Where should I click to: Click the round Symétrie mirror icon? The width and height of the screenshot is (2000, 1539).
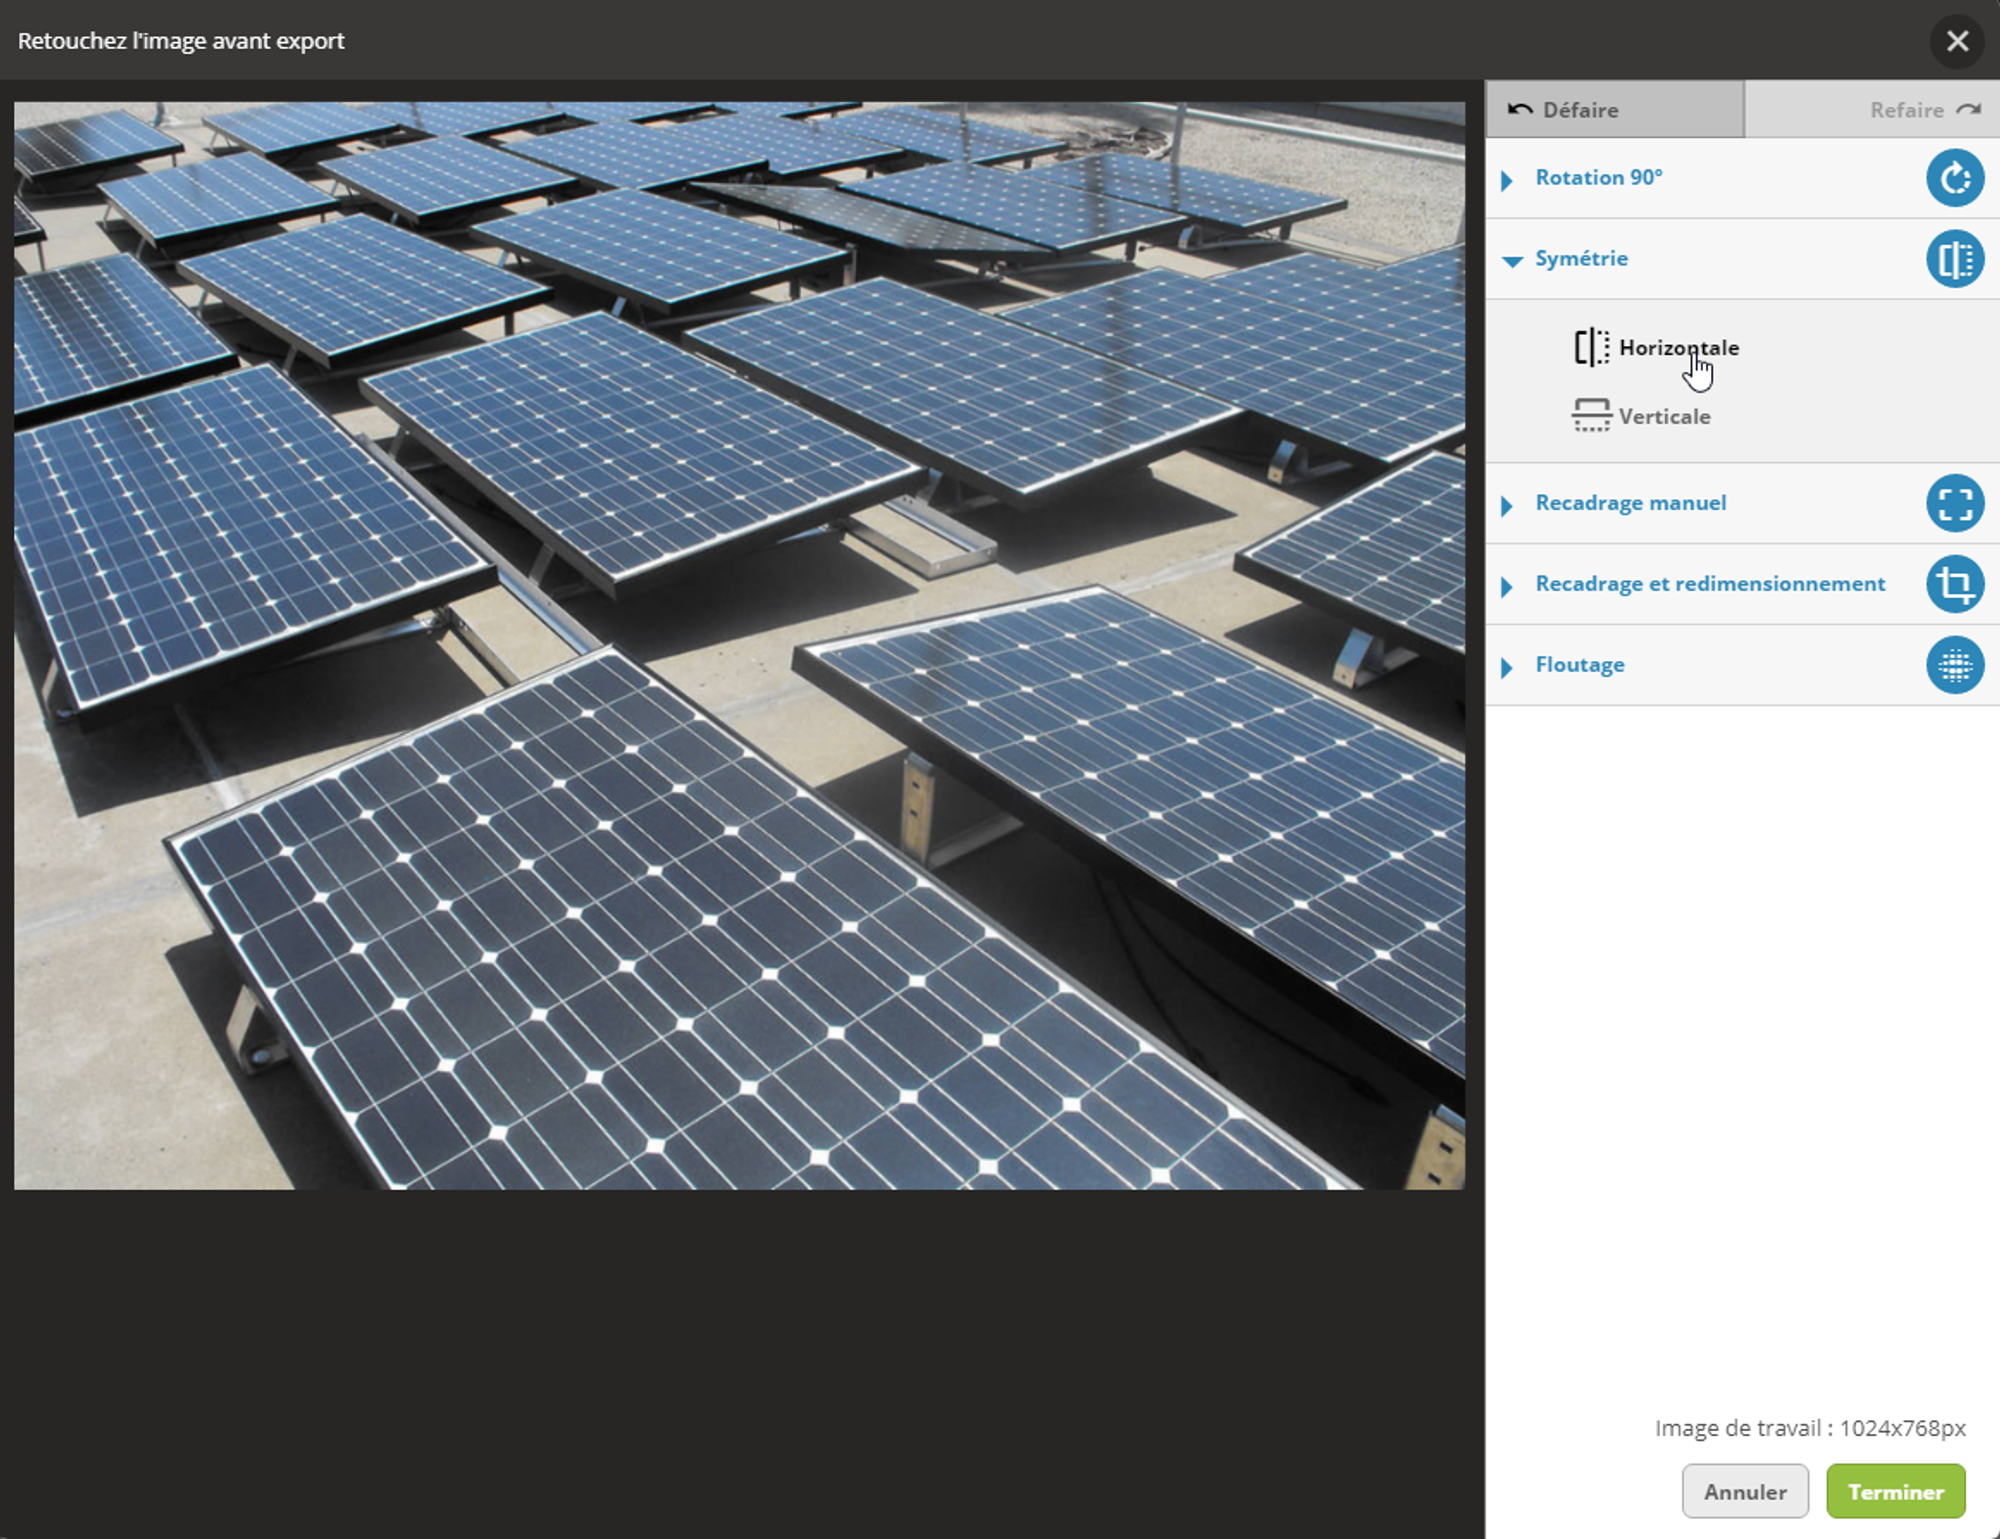tap(1954, 259)
